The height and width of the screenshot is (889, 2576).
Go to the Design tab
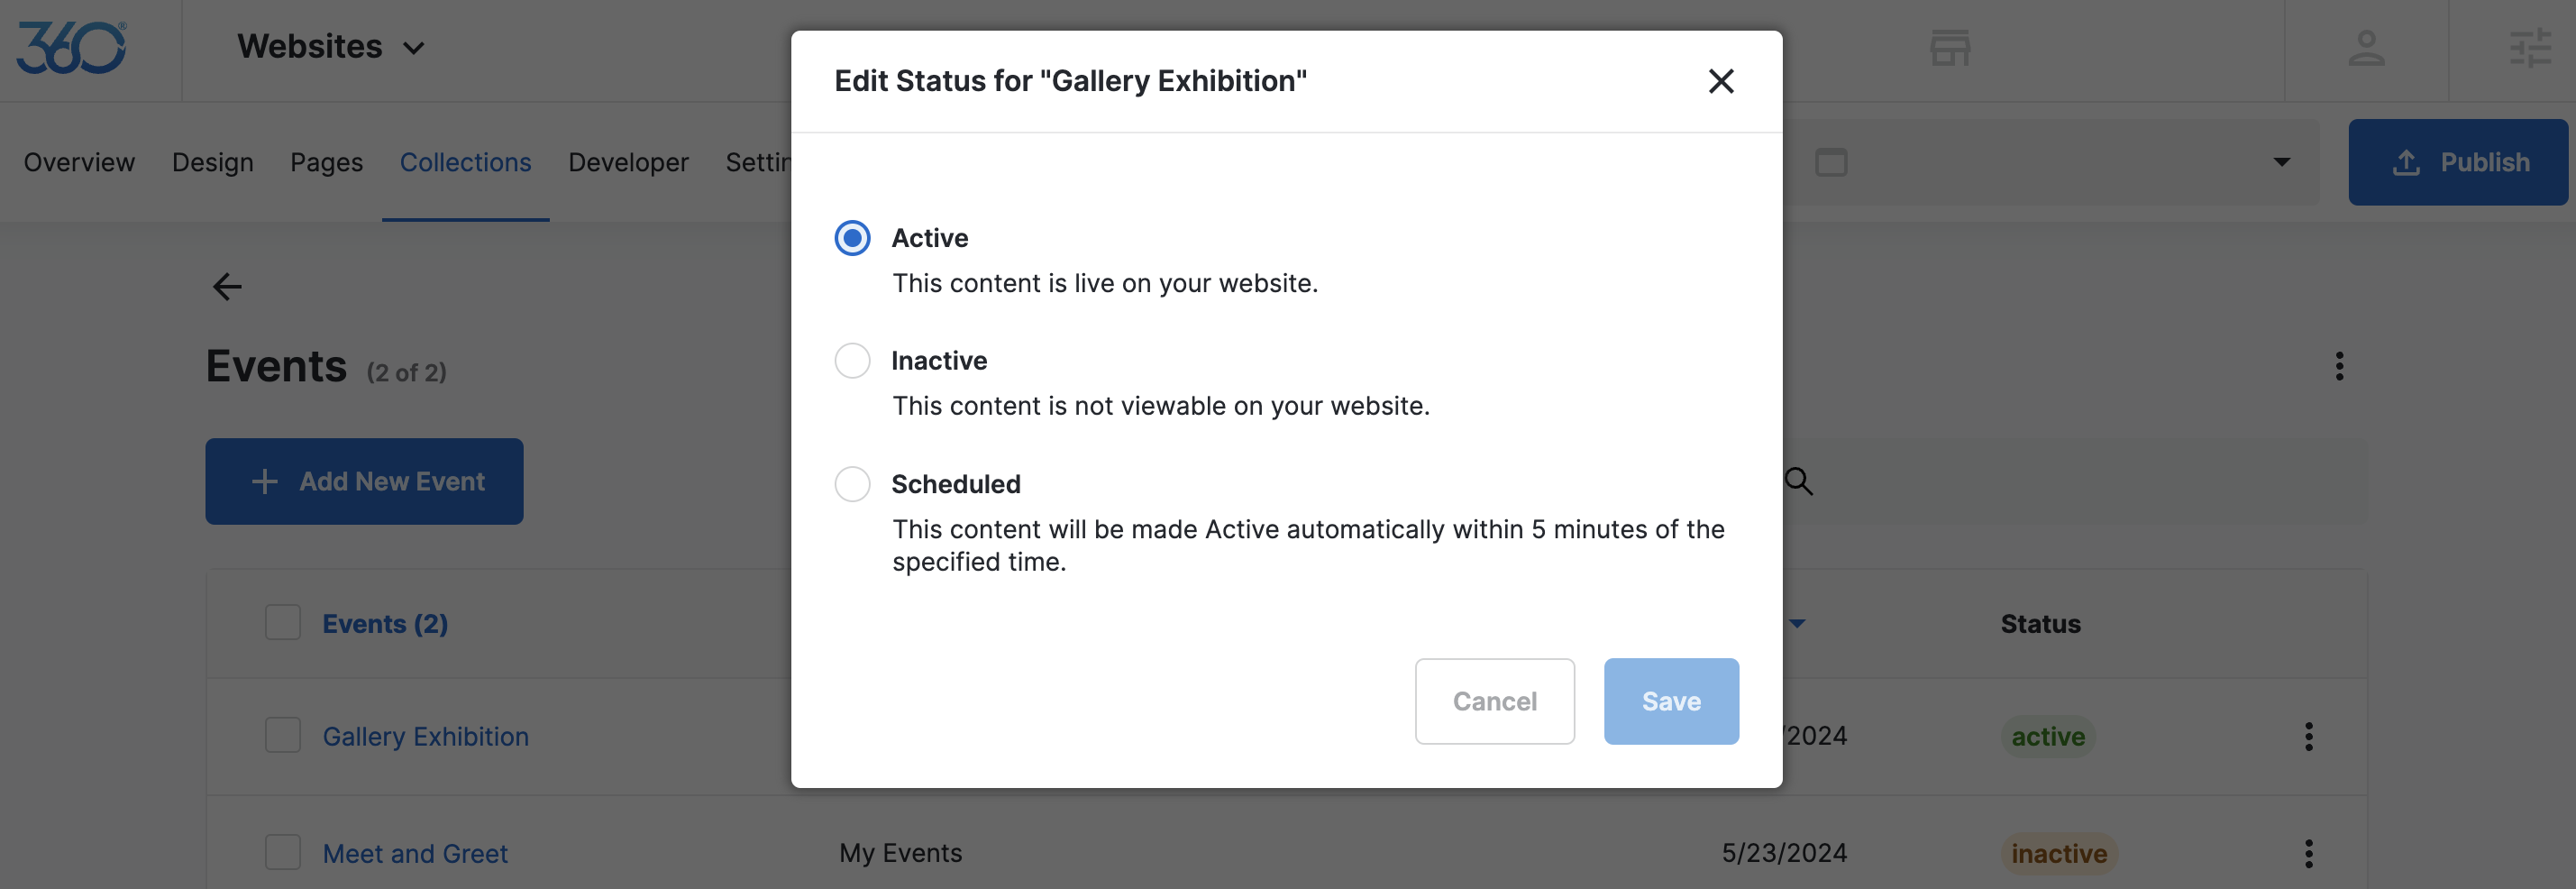(x=212, y=162)
